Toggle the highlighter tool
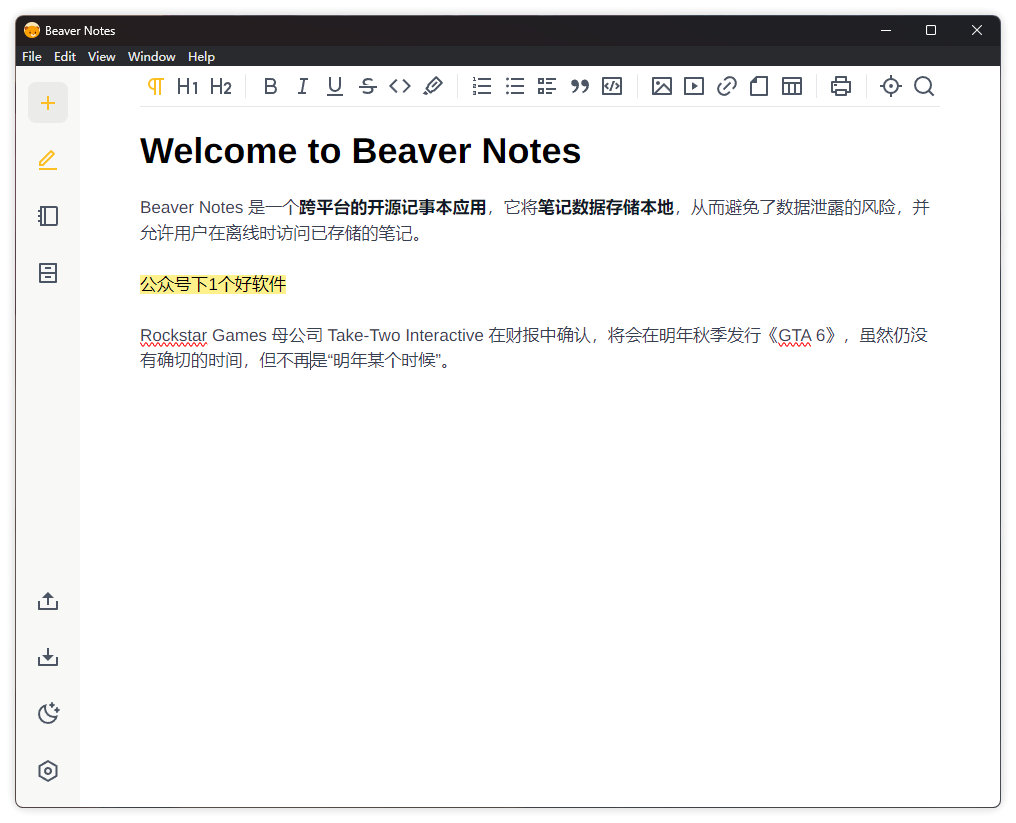This screenshot has width=1016, height=823. [433, 86]
